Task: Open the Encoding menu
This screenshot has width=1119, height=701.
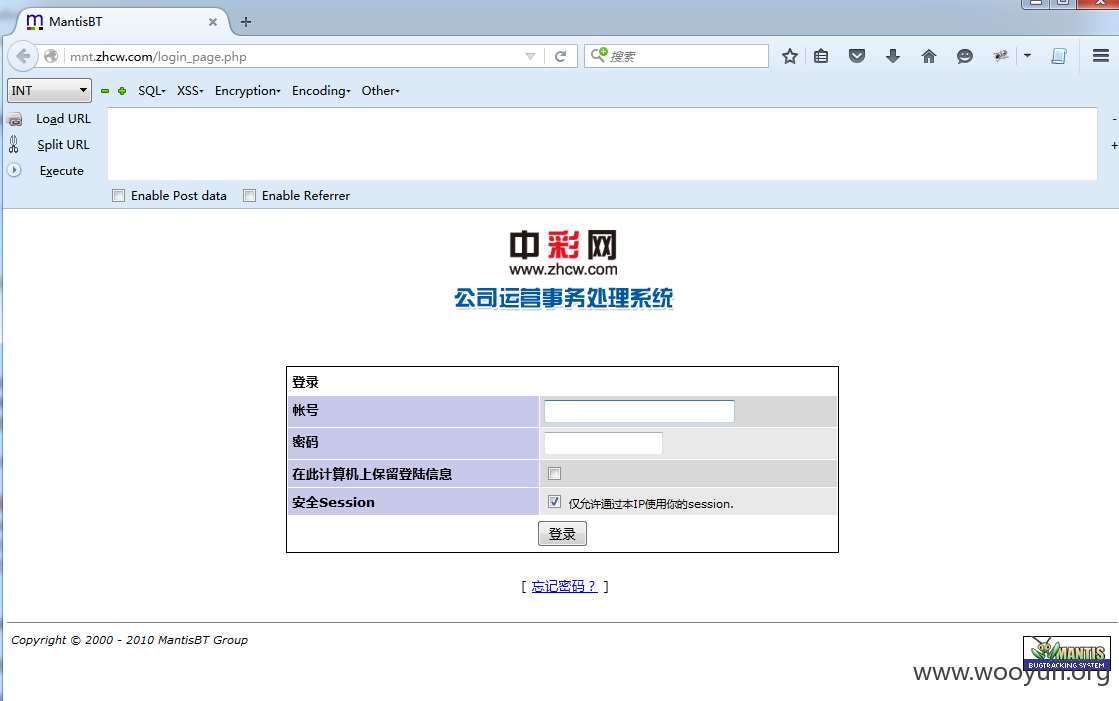Action: coord(321,91)
